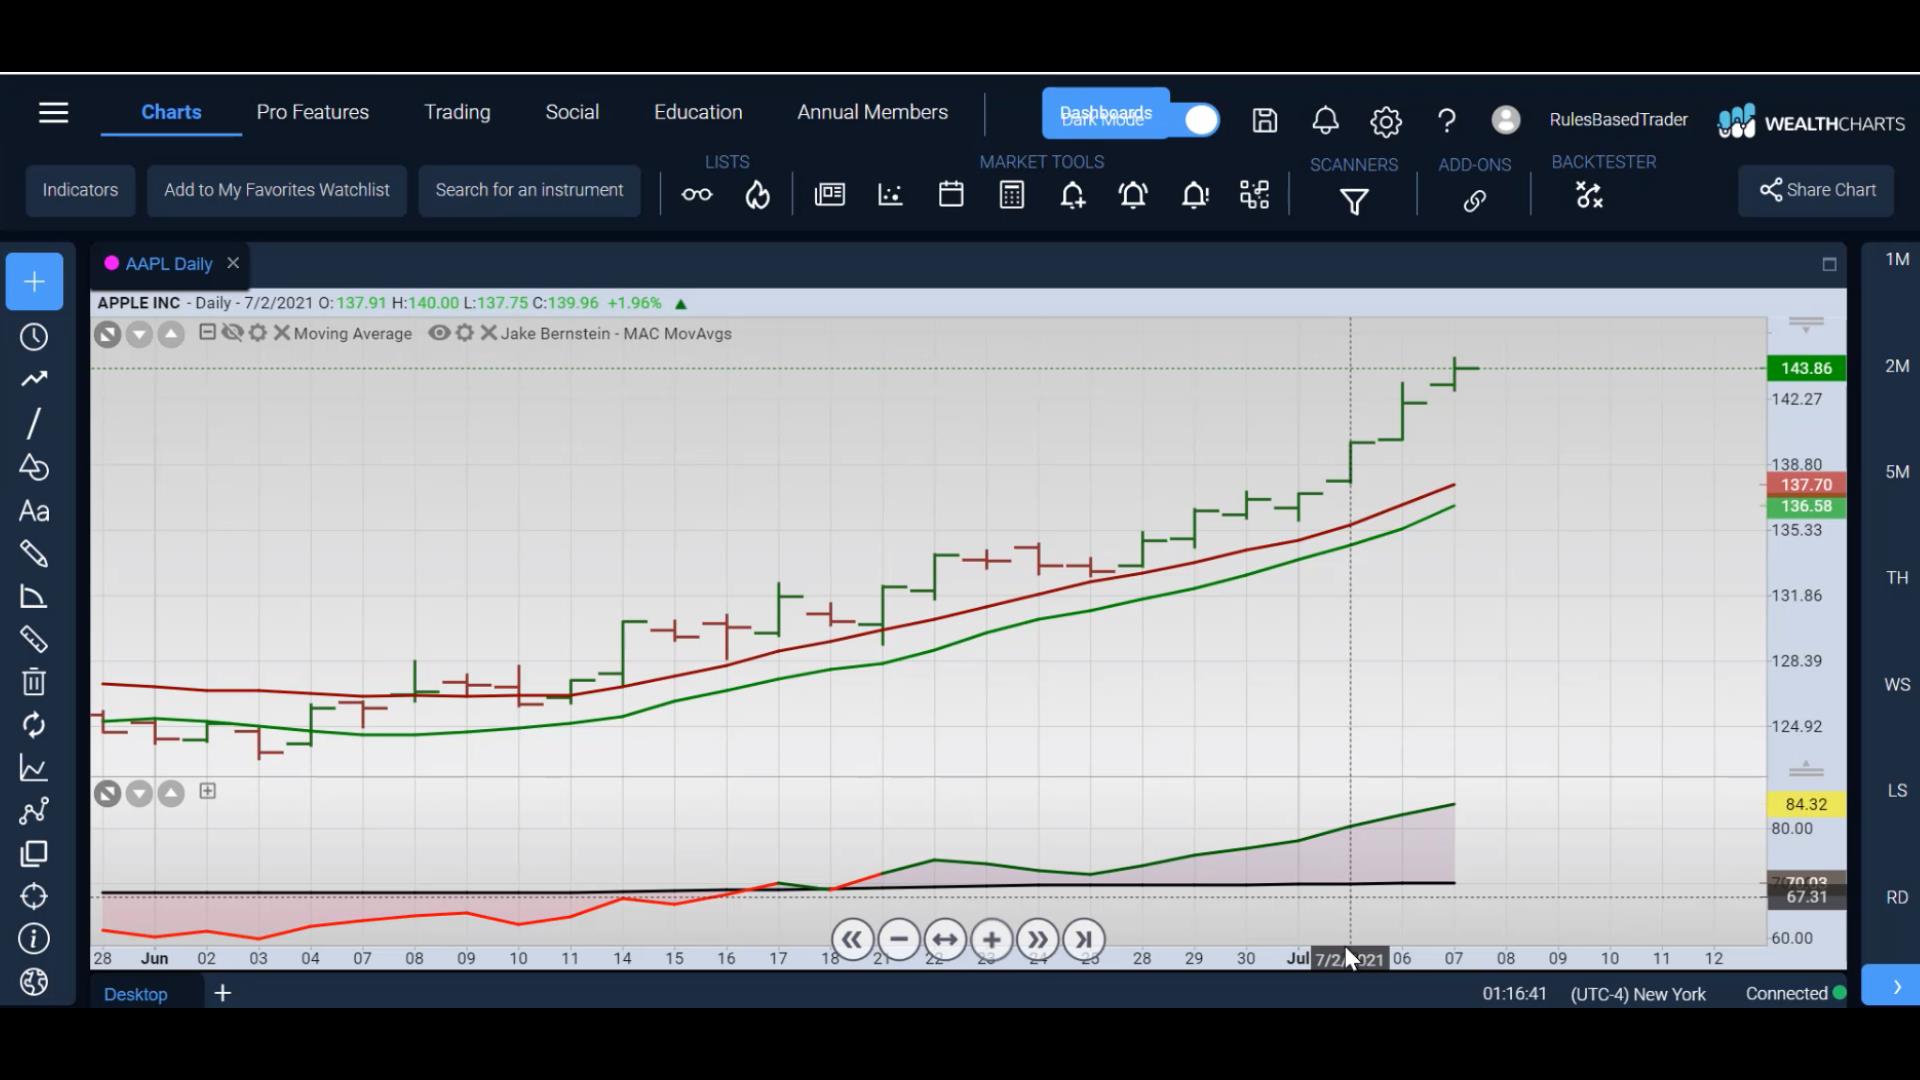The image size is (1920, 1080).
Task: Select the ruler measure tool
Action: click(34, 640)
